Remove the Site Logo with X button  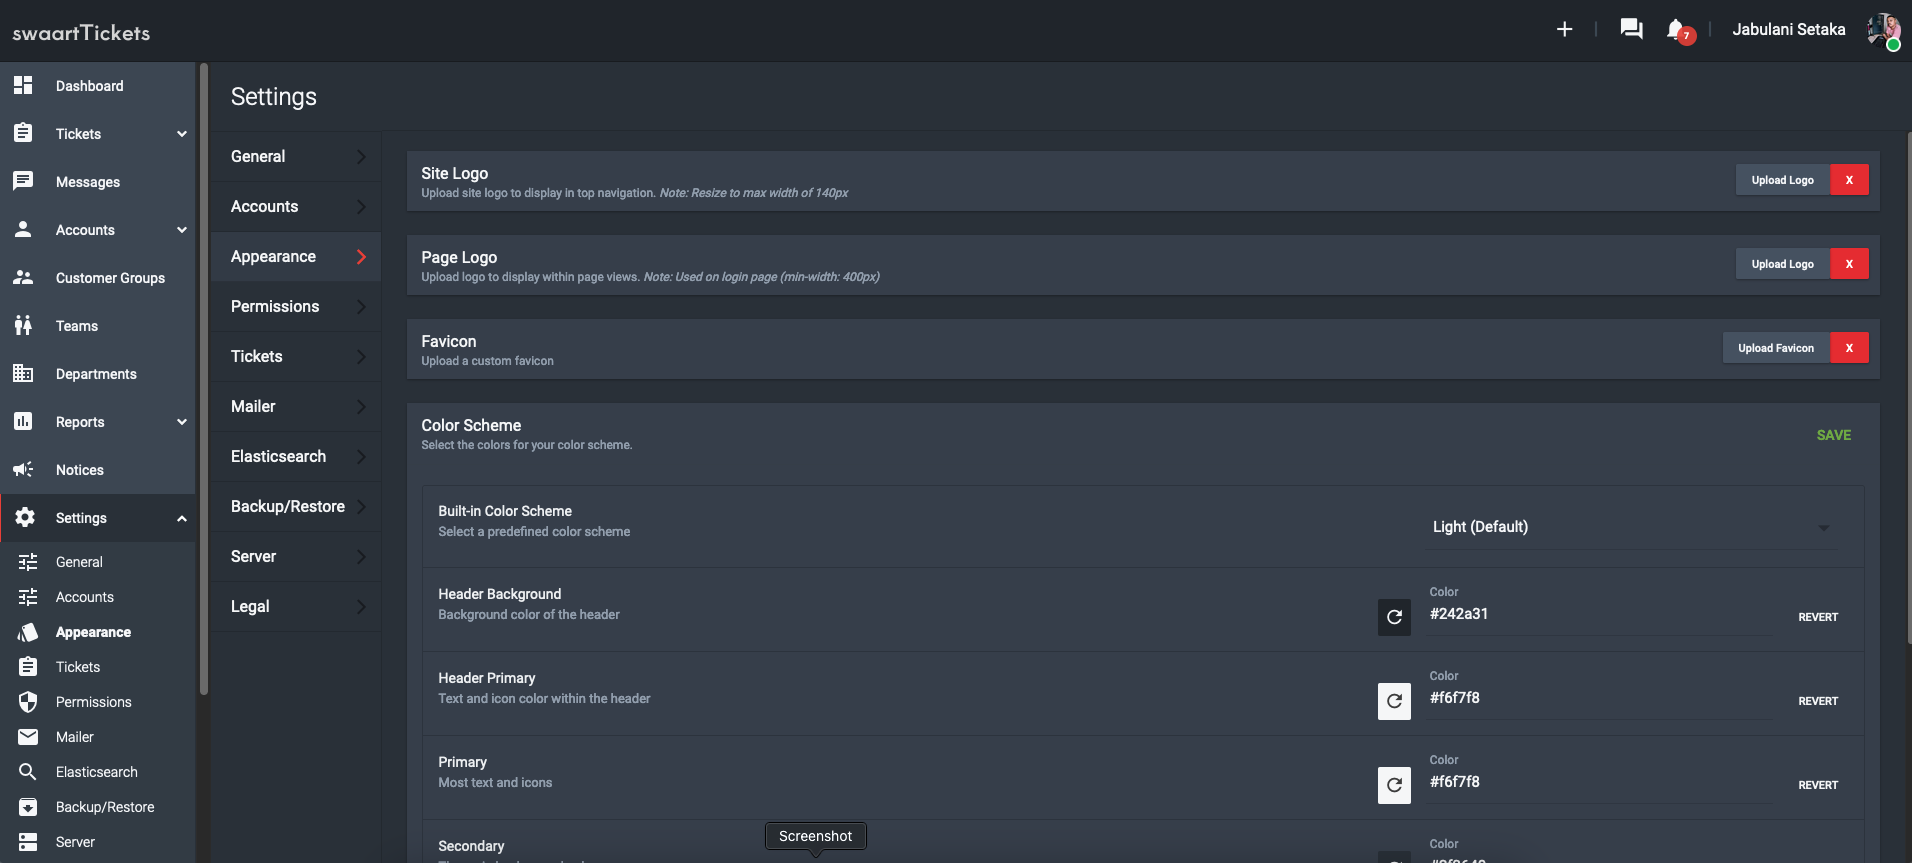pos(1849,180)
